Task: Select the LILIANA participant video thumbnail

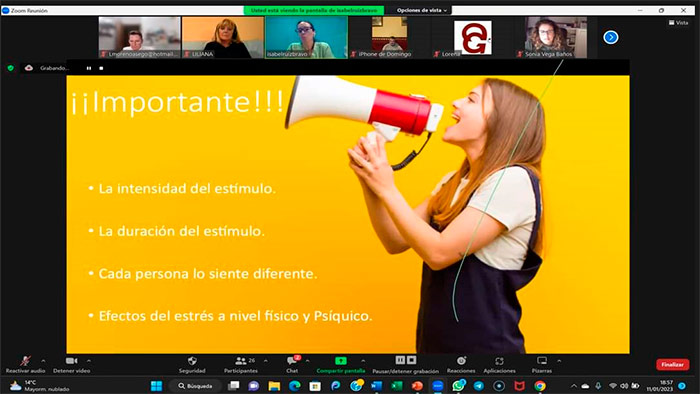Action: tap(223, 37)
